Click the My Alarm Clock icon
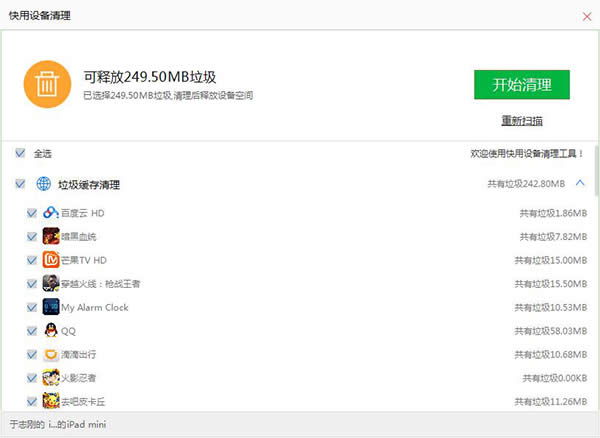The height and width of the screenshot is (438, 600). 51,307
